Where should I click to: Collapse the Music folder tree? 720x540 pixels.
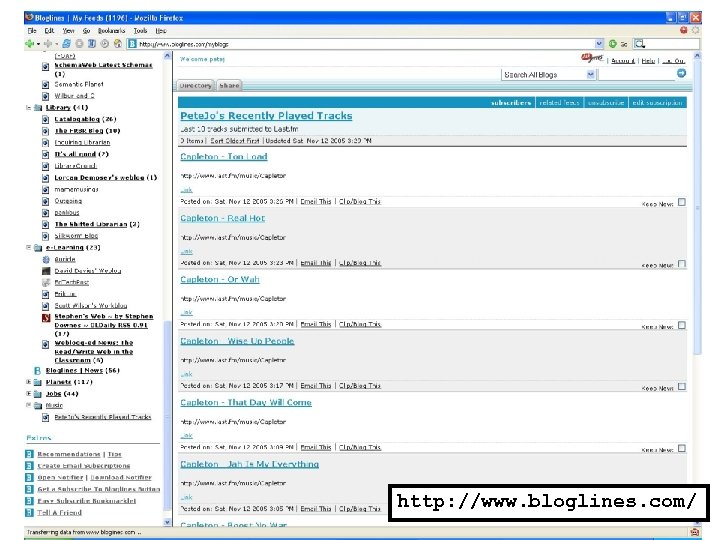pyautogui.click(x=28, y=405)
